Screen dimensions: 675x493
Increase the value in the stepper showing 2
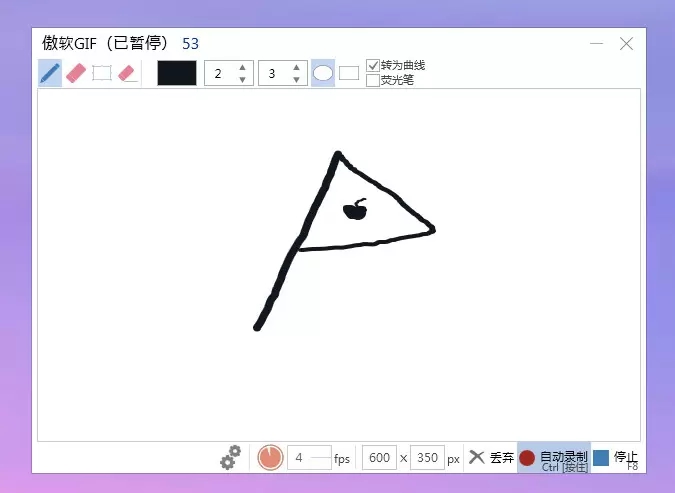(x=242, y=67)
